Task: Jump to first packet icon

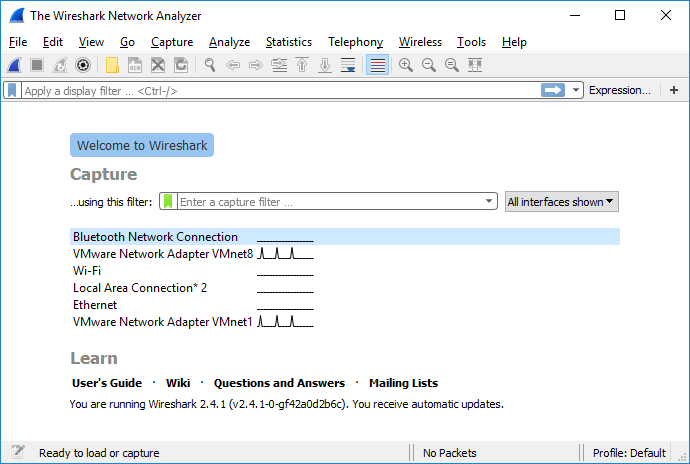Action: (302, 65)
